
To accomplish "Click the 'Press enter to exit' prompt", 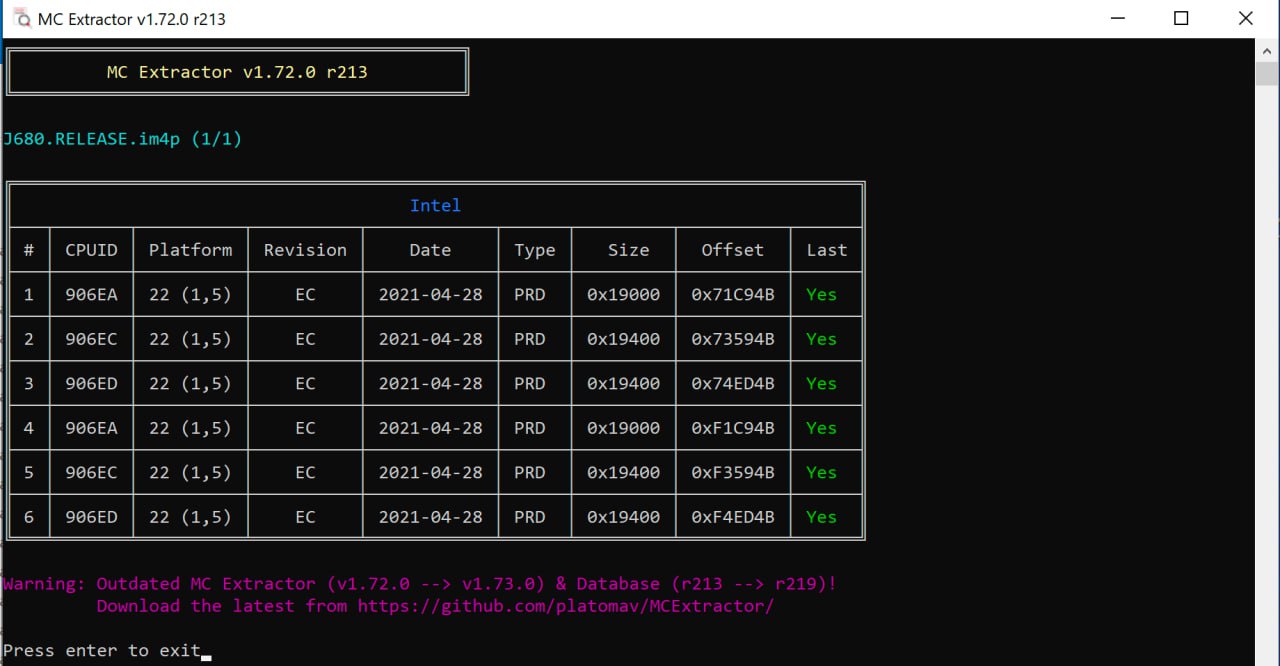I will coord(101,651).
